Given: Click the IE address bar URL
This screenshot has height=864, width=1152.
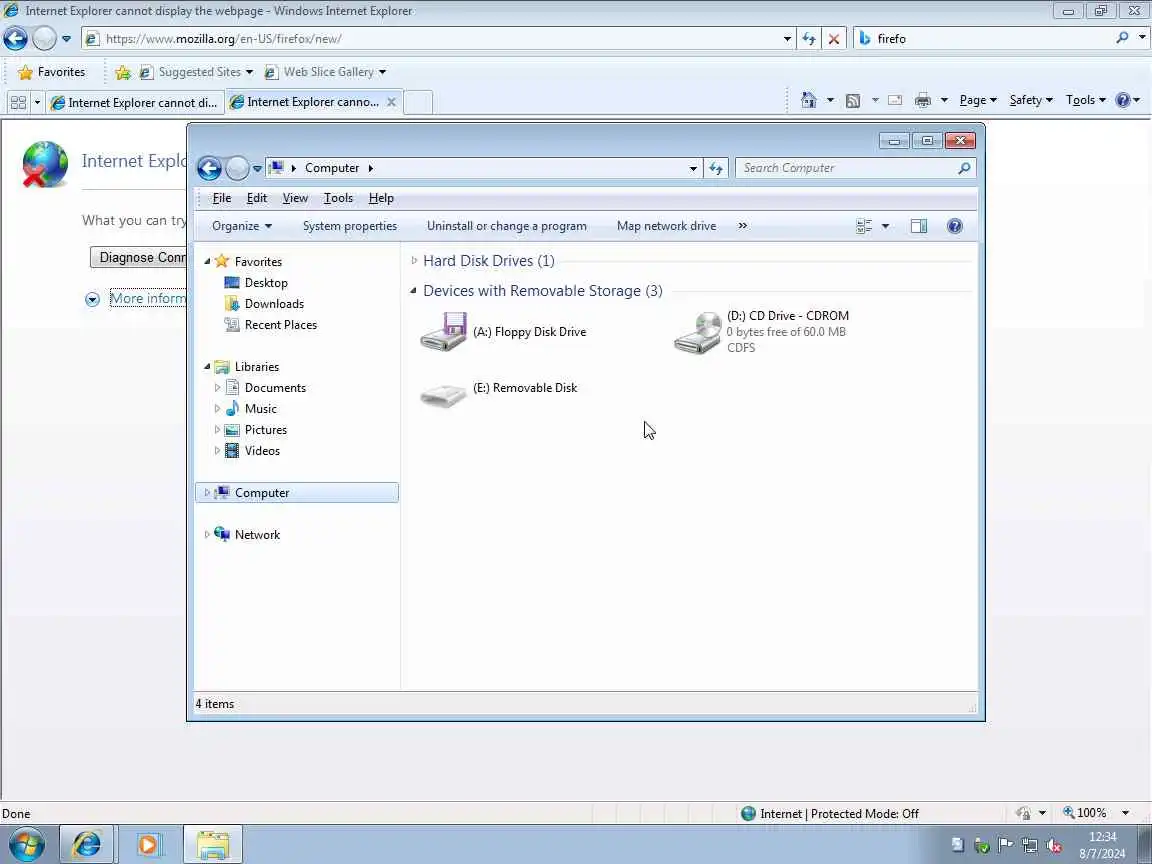Looking at the screenshot, I should (223, 39).
